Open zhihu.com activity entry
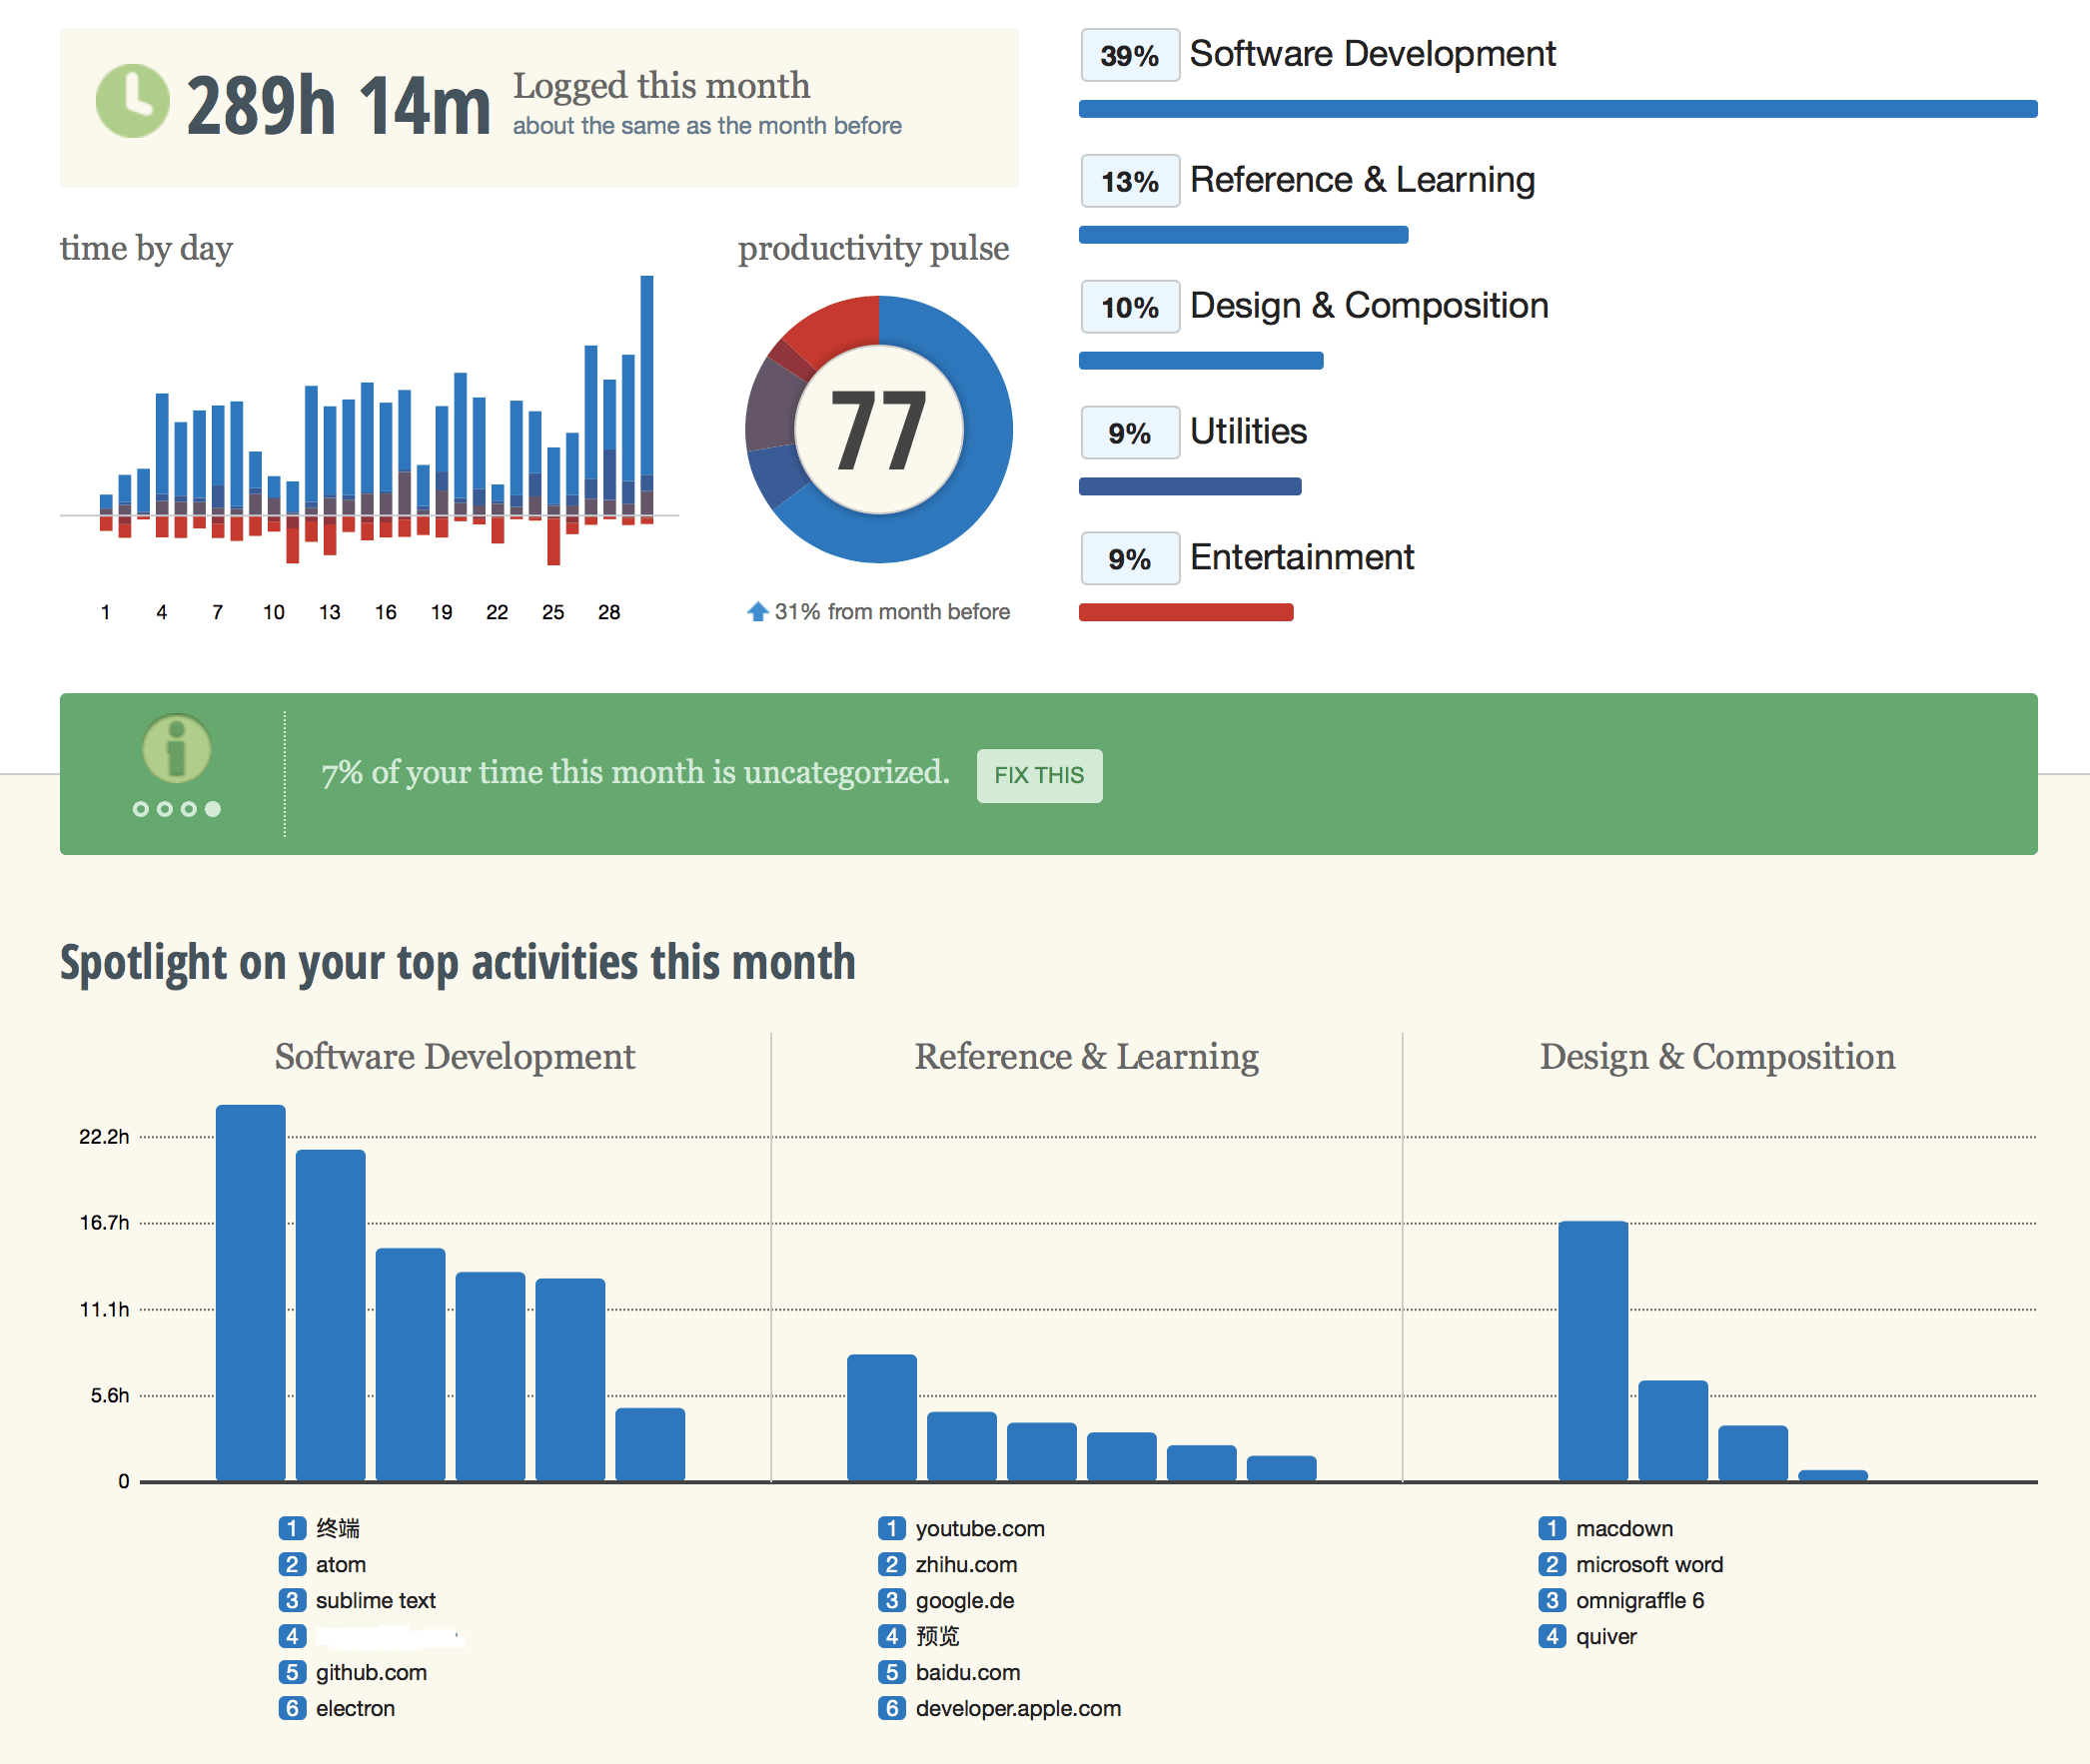The width and height of the screenshot is (2090, 1764). [x=965, y=1564]
